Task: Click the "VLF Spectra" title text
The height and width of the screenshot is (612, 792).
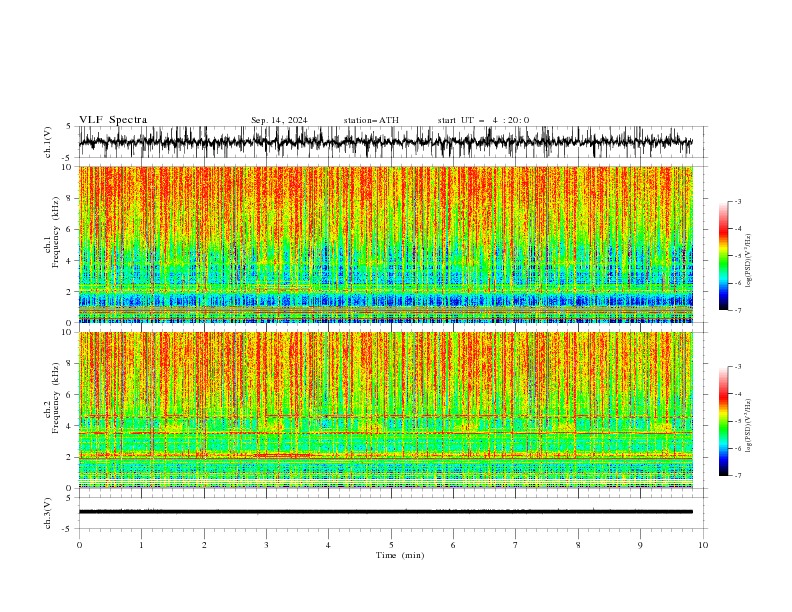Action: pyautogui.click(x=113, y=120)
